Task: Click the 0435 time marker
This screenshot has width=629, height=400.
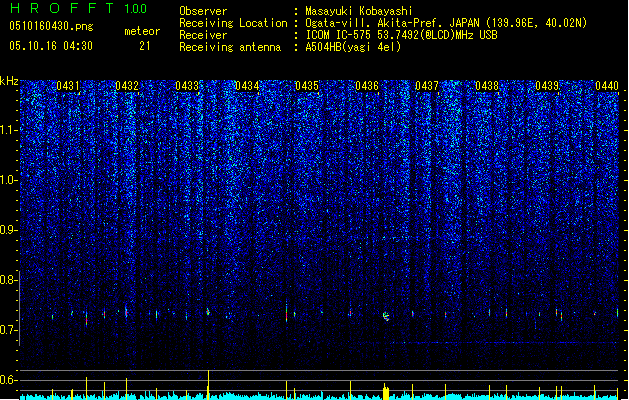Action: tap(307, 86)
